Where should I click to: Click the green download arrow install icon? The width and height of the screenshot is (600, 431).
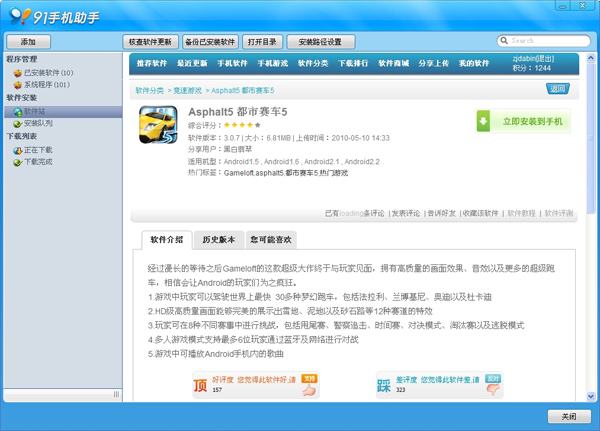tap(484, 121)
